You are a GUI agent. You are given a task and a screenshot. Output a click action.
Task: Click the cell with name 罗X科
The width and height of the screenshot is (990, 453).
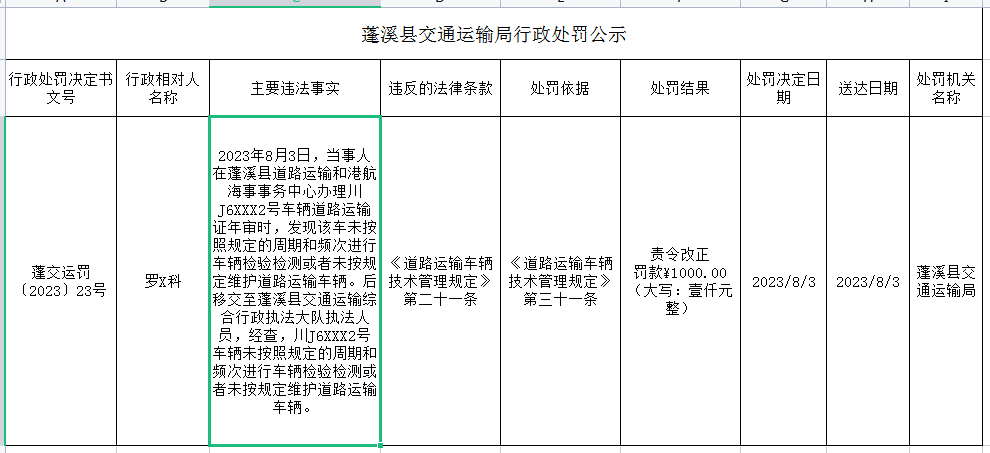coord(163,281)
